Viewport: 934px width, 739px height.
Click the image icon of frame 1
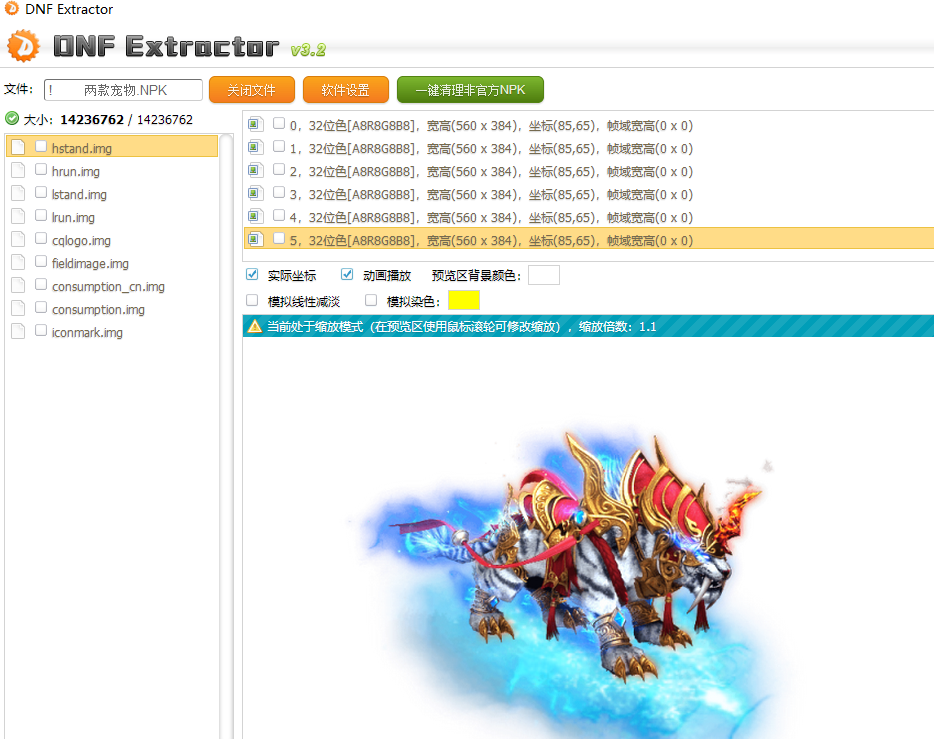click(x=256, y=147)
